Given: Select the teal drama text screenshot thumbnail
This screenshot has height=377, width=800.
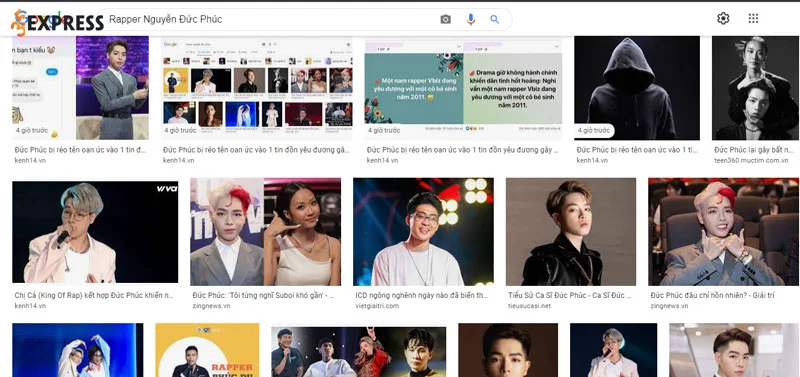Looking at the screenshot, I should pyautogui.click(x=463, y=88).
